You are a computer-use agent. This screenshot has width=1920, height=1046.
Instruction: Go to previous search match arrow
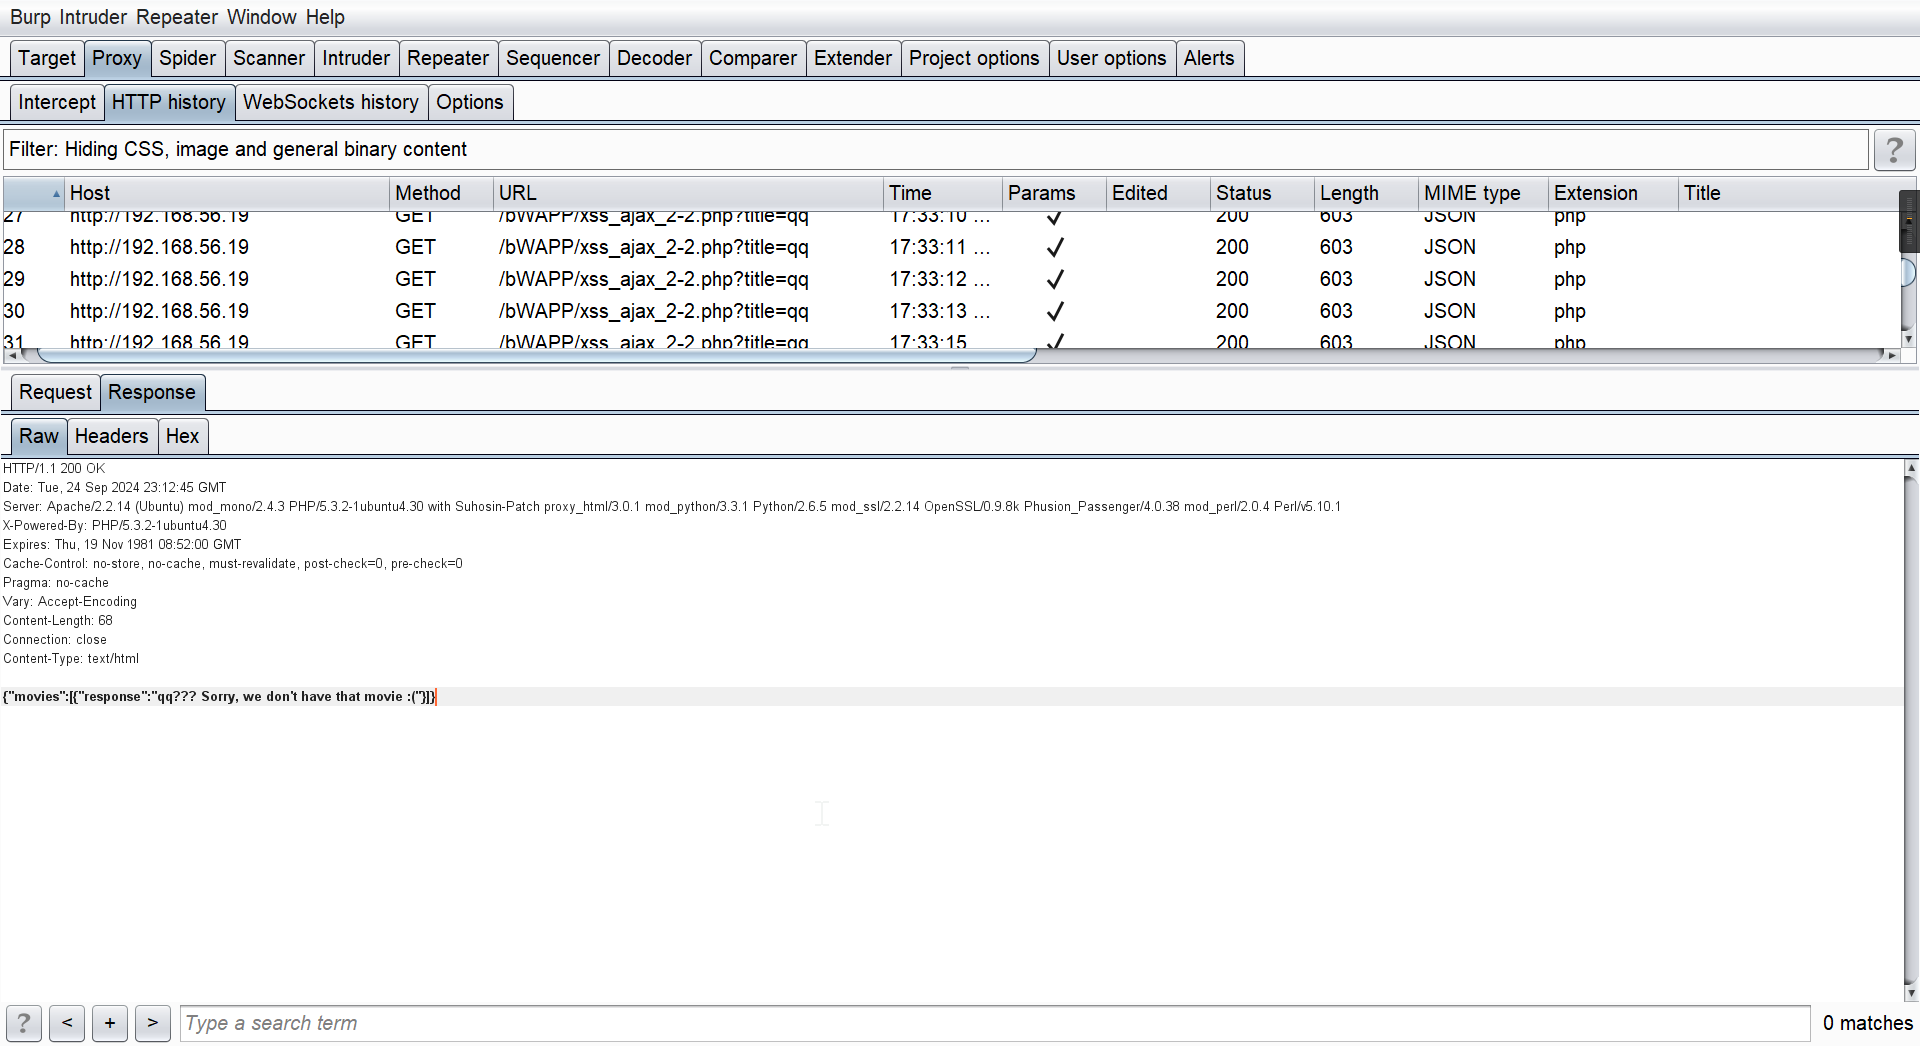pyautogui.click(x=67, y=1023)
